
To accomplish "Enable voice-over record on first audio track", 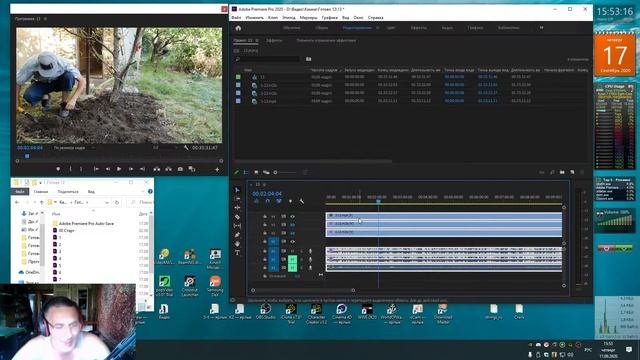I will [310, 251].
